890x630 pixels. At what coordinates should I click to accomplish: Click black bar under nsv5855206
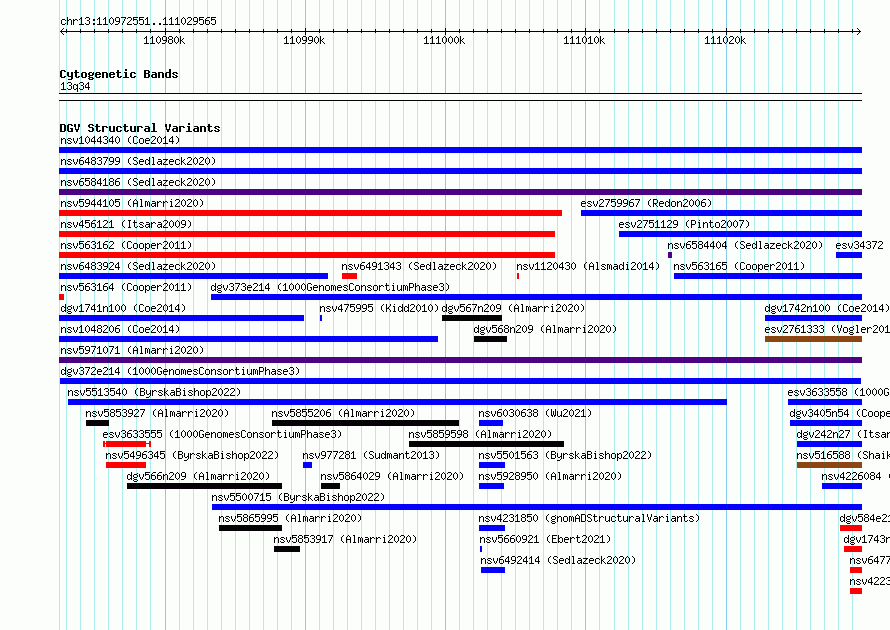(x=366, y=423)
